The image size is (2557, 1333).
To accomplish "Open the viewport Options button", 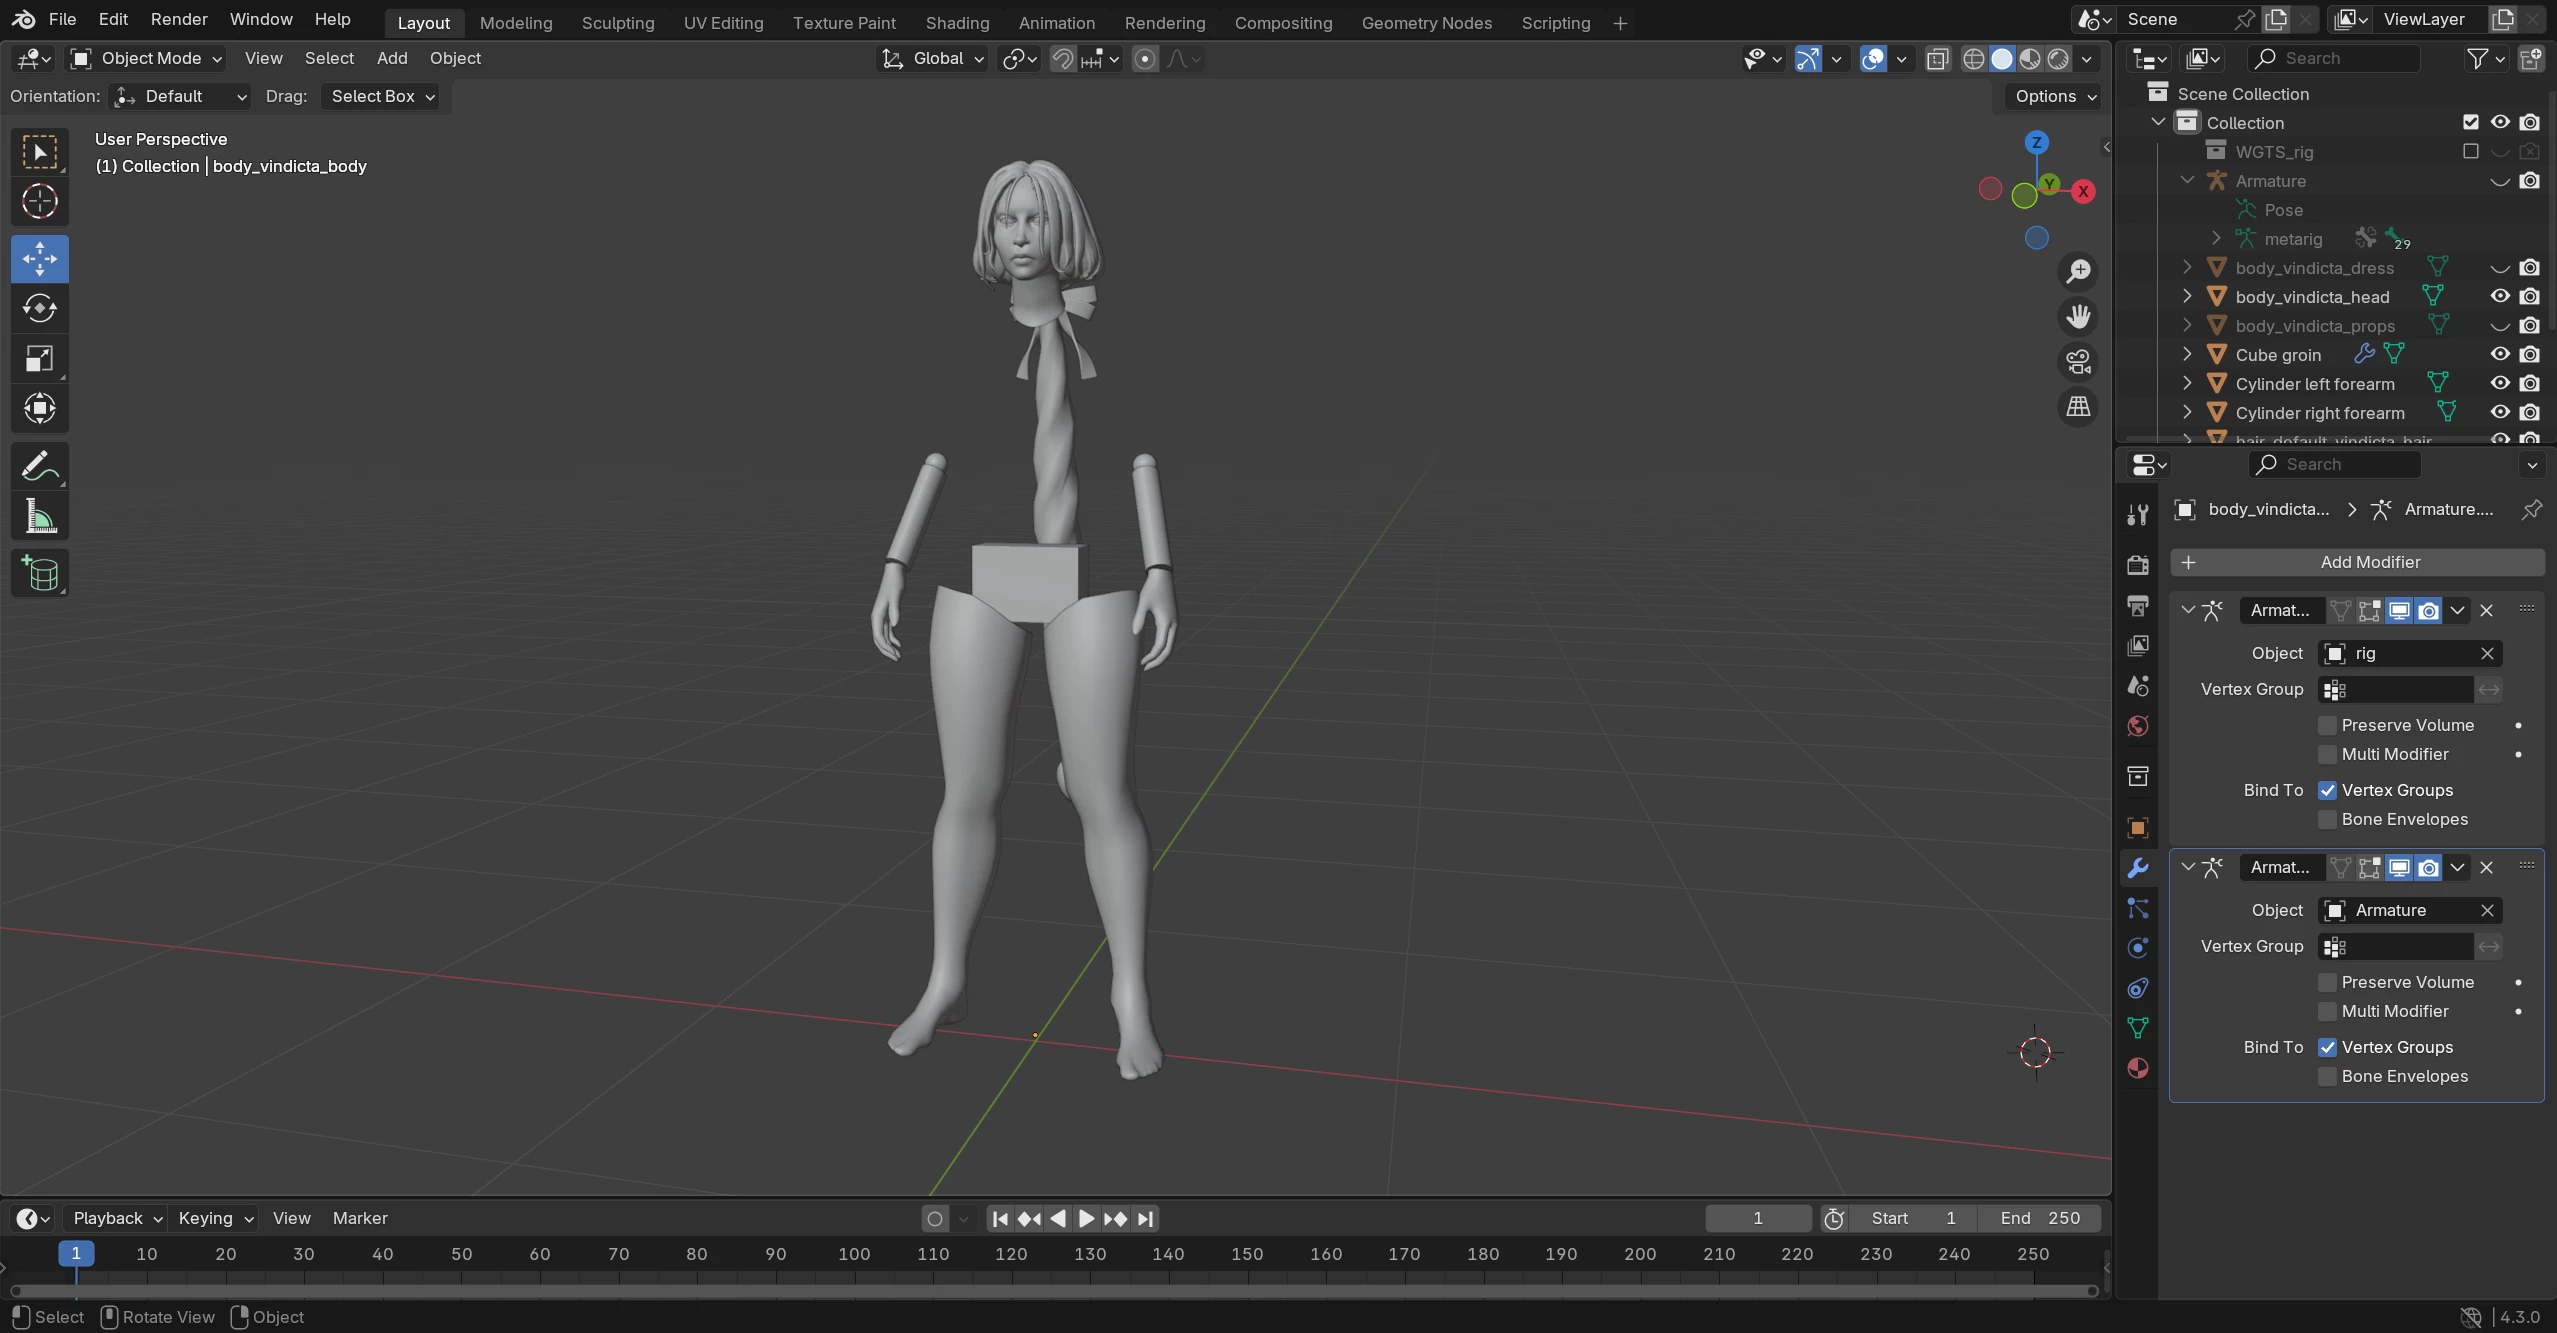I will point(2054,96).
